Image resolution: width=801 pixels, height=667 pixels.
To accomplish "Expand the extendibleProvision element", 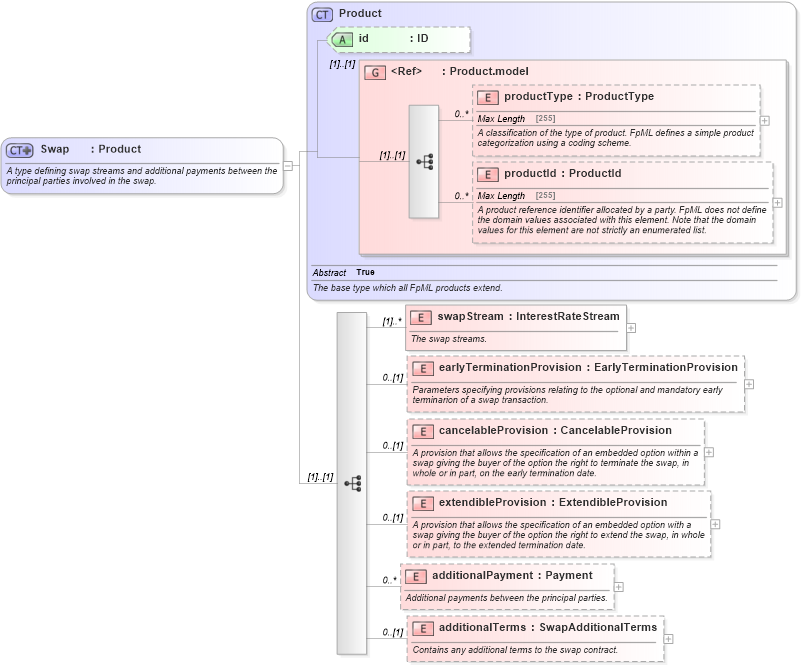I will pyautogui.click(x=716, y=525).
